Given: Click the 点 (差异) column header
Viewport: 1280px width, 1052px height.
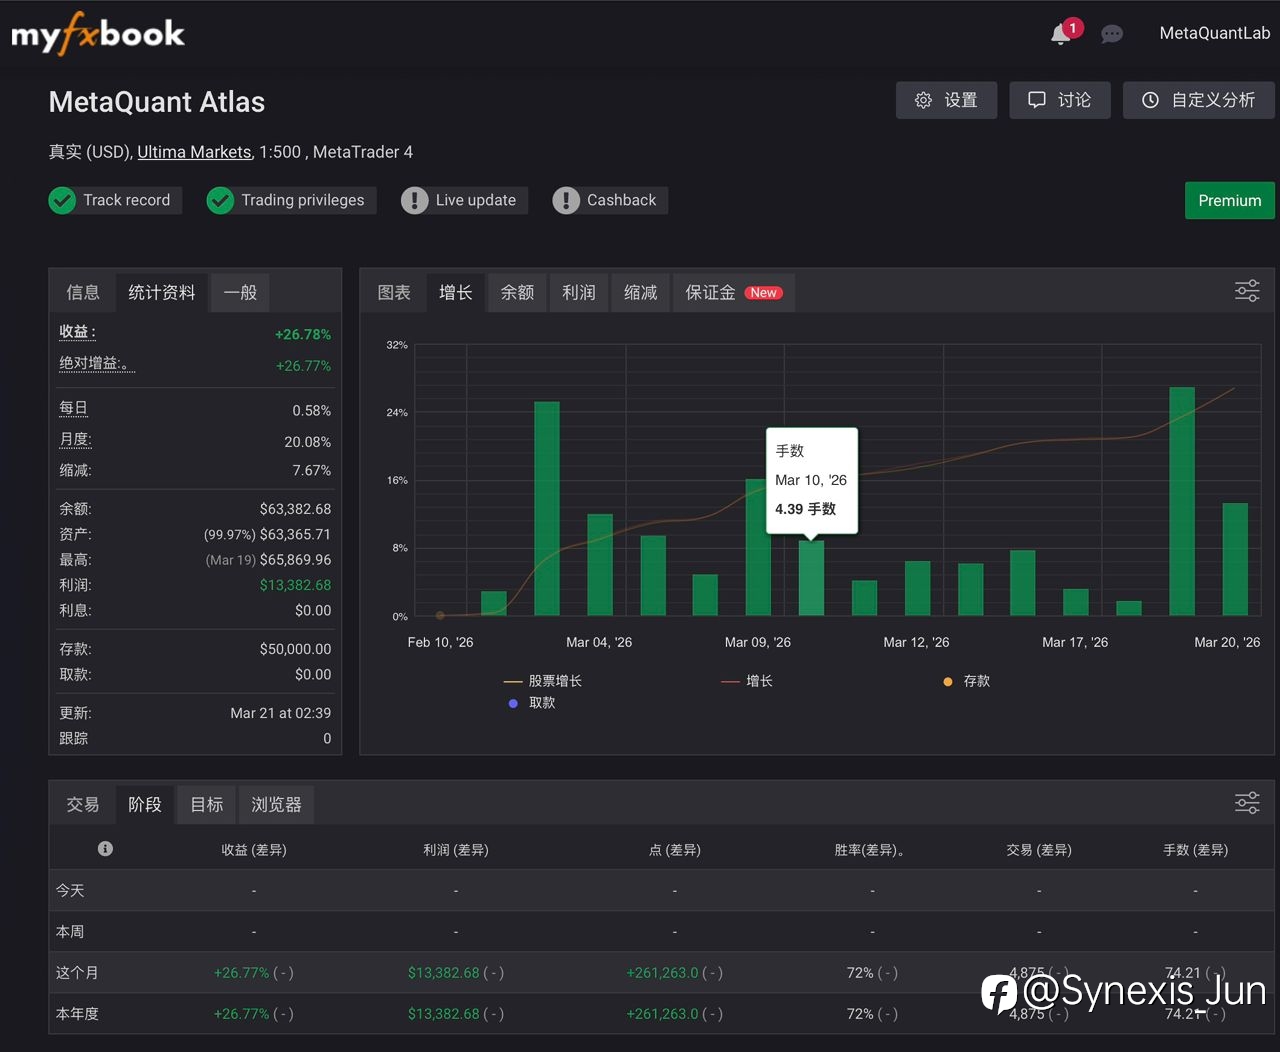Looking at the screenshot, I should click(675, 850).
